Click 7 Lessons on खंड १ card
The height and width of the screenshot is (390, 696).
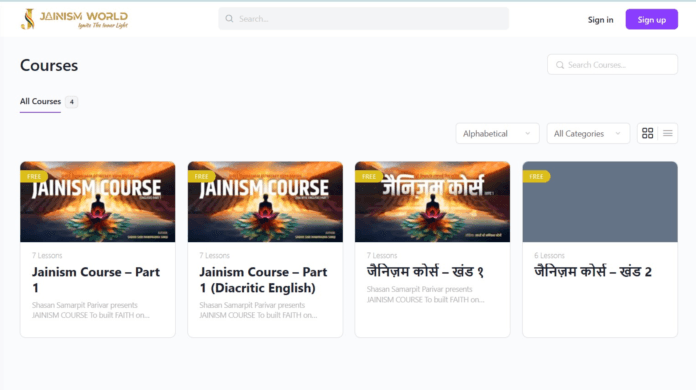point(382,256)
